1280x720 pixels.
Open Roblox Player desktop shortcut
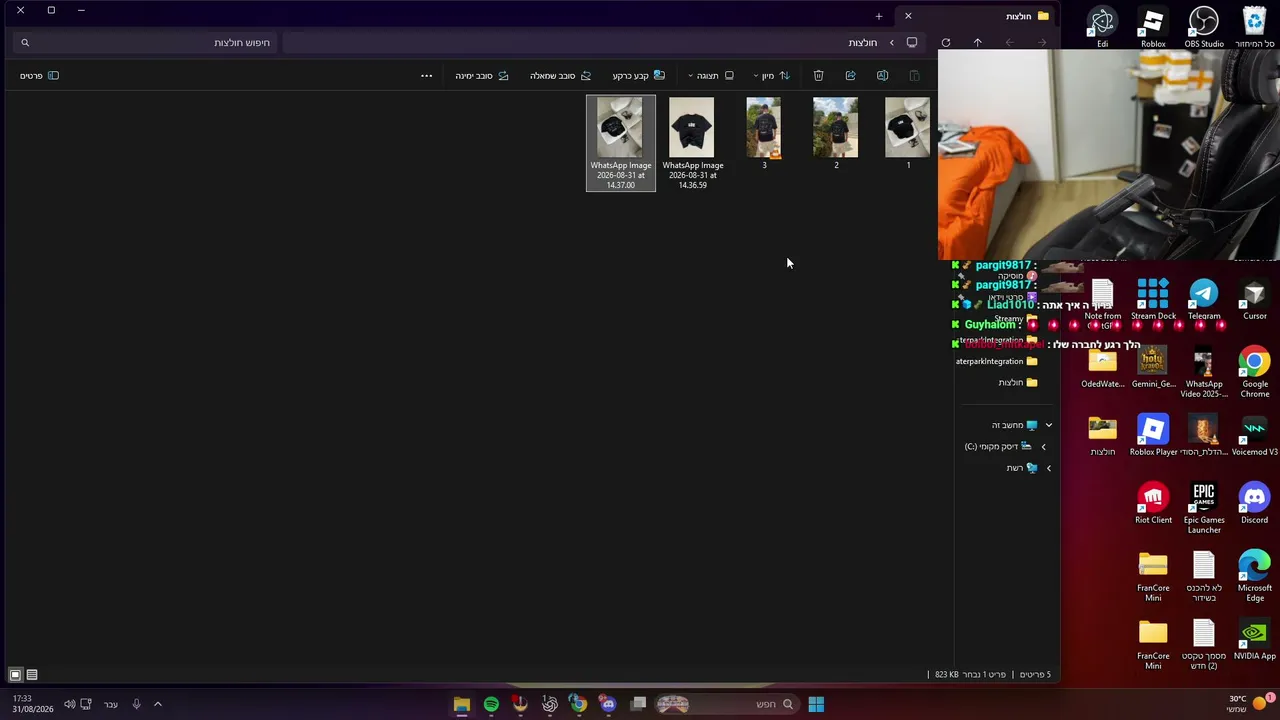coord(1153,436)
